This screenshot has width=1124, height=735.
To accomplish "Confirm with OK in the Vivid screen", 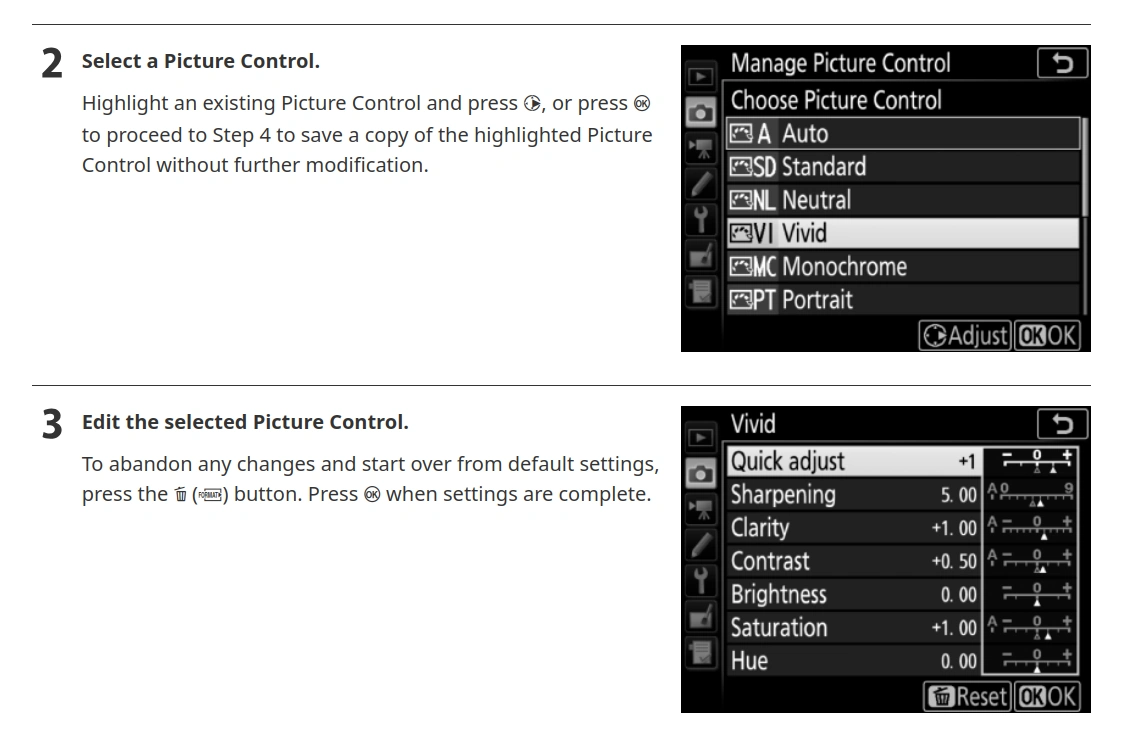I will 1048,696.
